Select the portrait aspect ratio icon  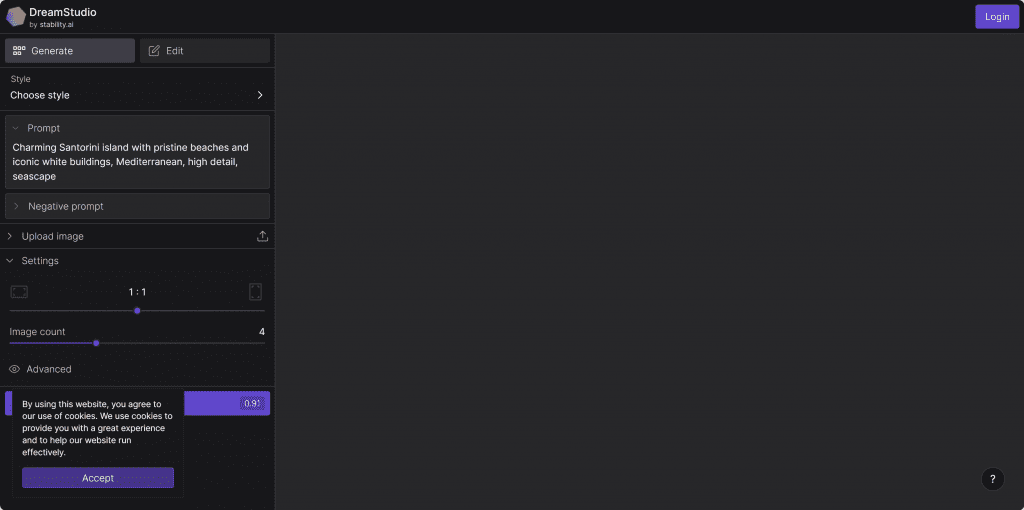[x=255, y=292]
